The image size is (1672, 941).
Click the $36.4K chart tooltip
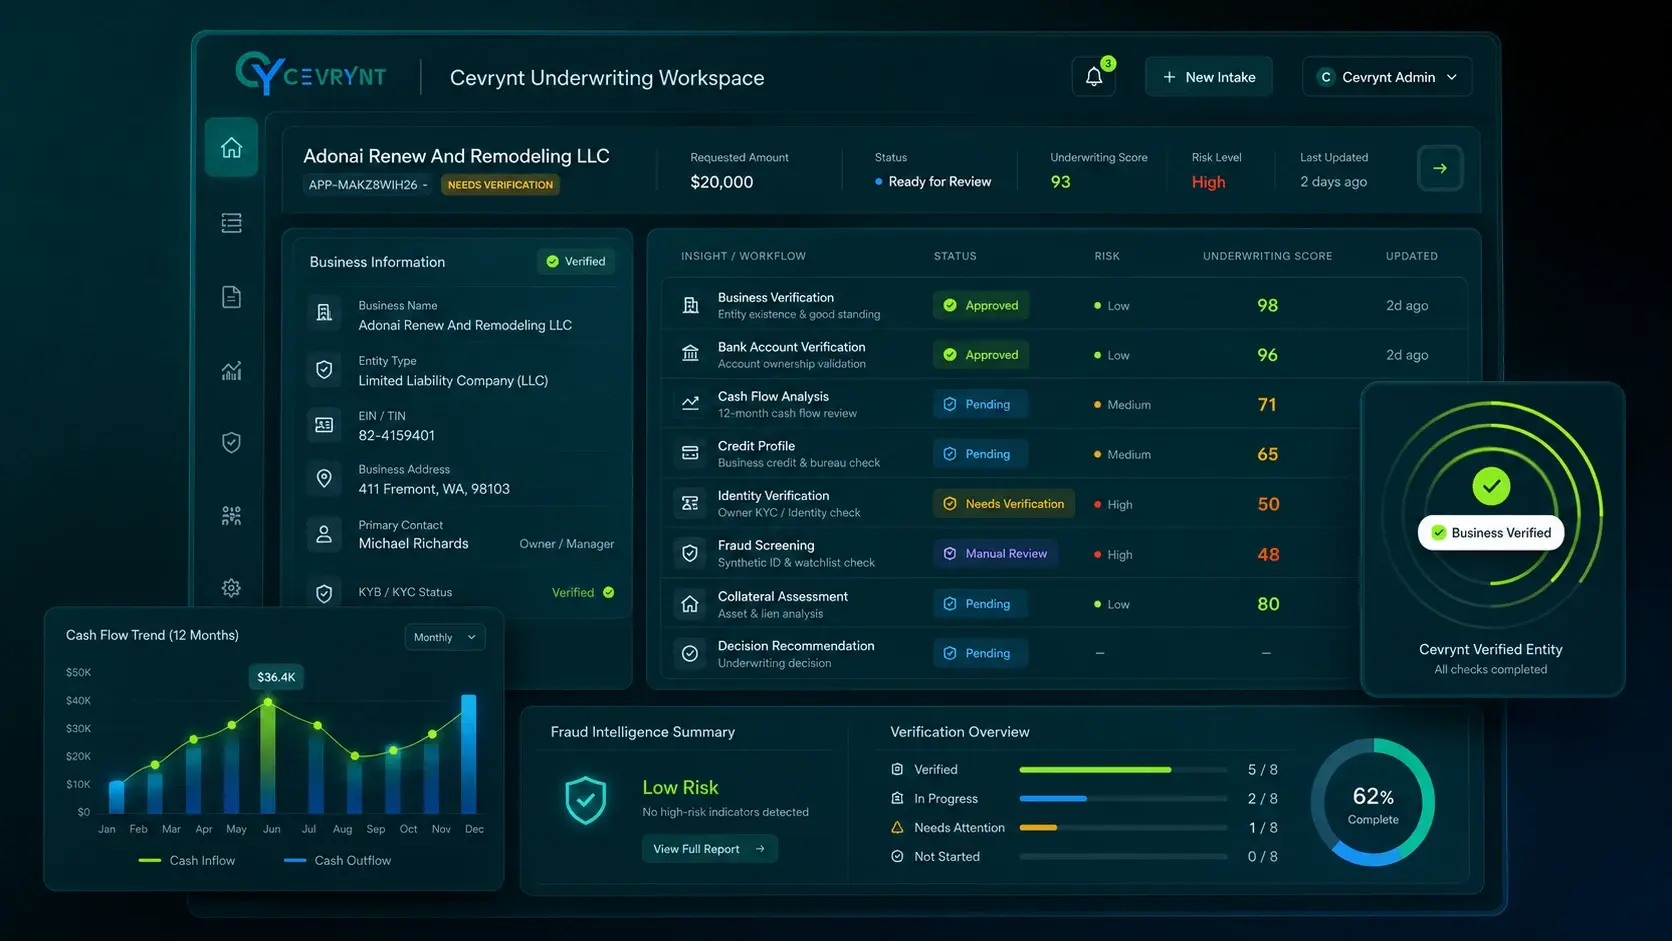point(276,677)
